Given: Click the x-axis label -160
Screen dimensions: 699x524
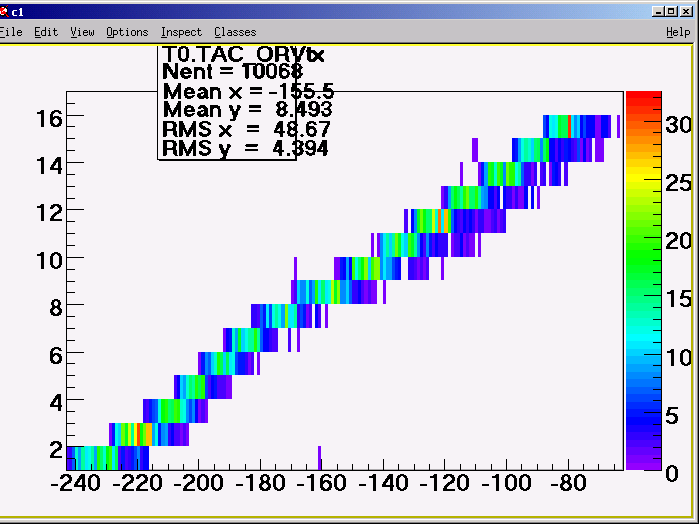Looking at the screenshot, I should tap(321, 483).
